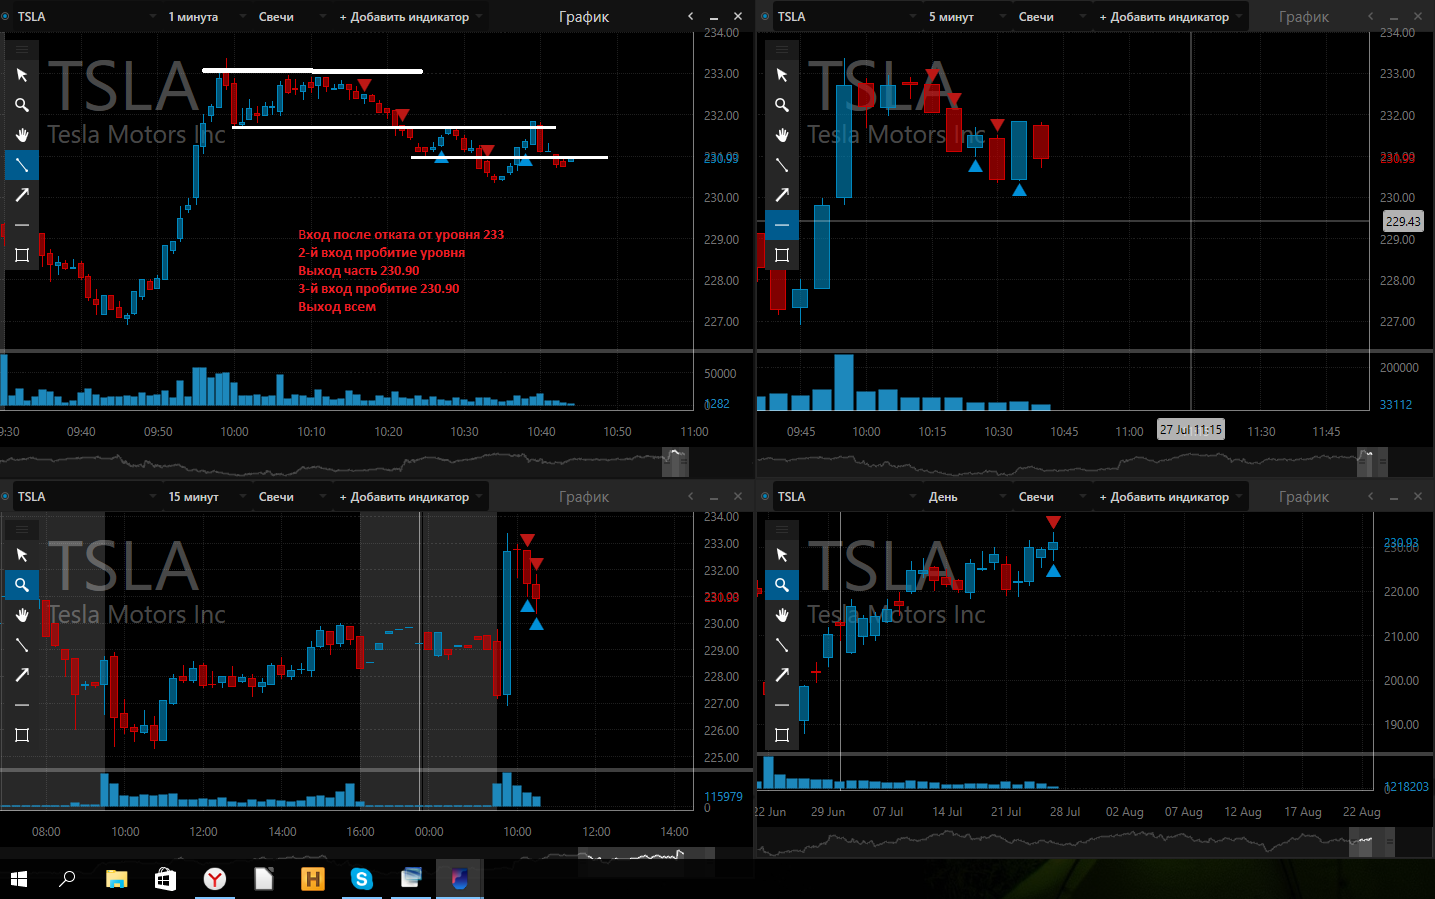Viewport: 1435px width, 899px height.
Task: Click 'График' title of the 1-minute chart
Action: click(x=584, y=17)
